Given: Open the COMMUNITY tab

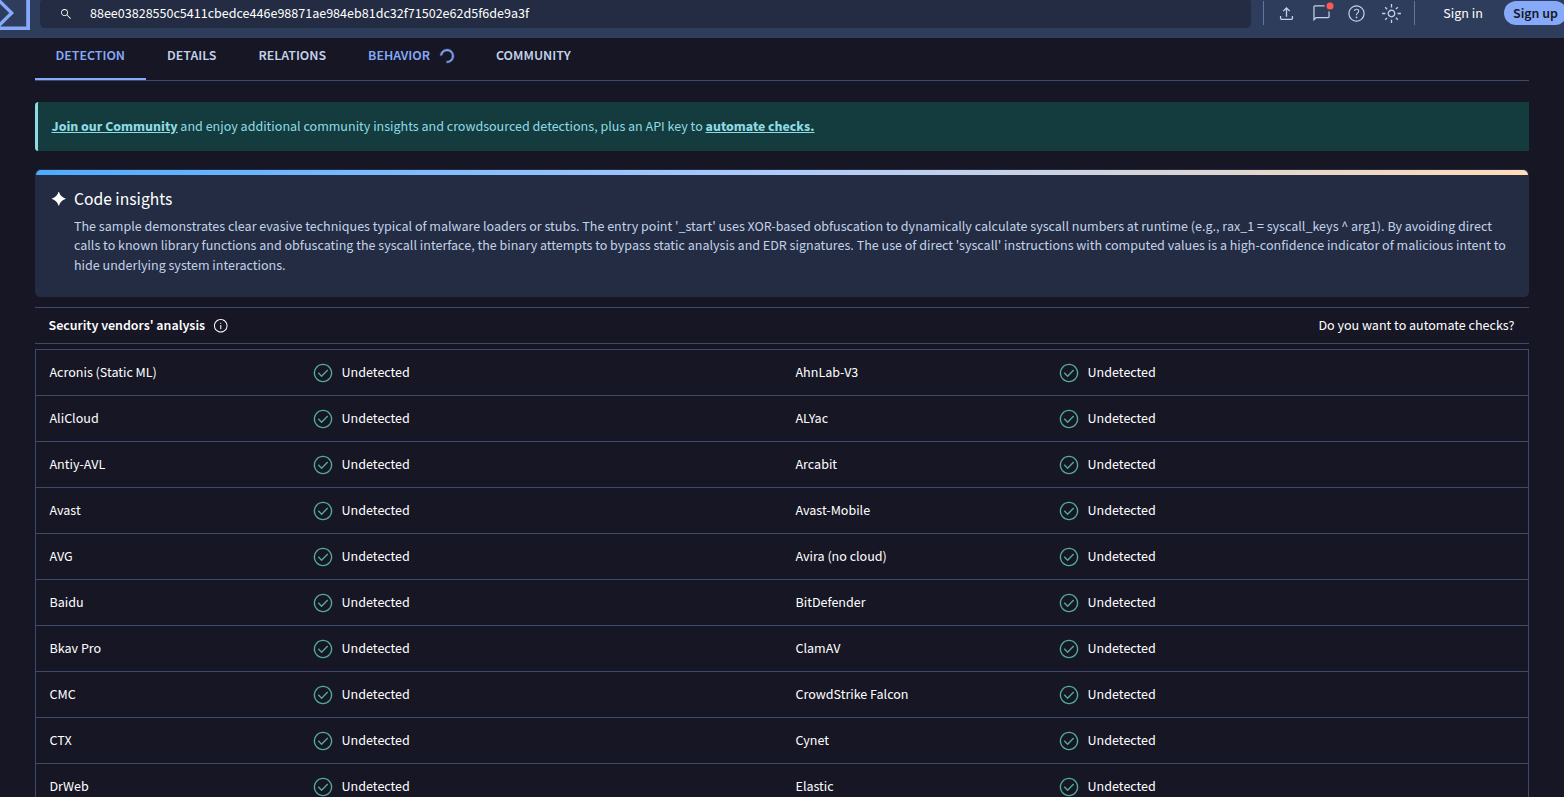Looking at the screenshot, I should tap(533, 55).
